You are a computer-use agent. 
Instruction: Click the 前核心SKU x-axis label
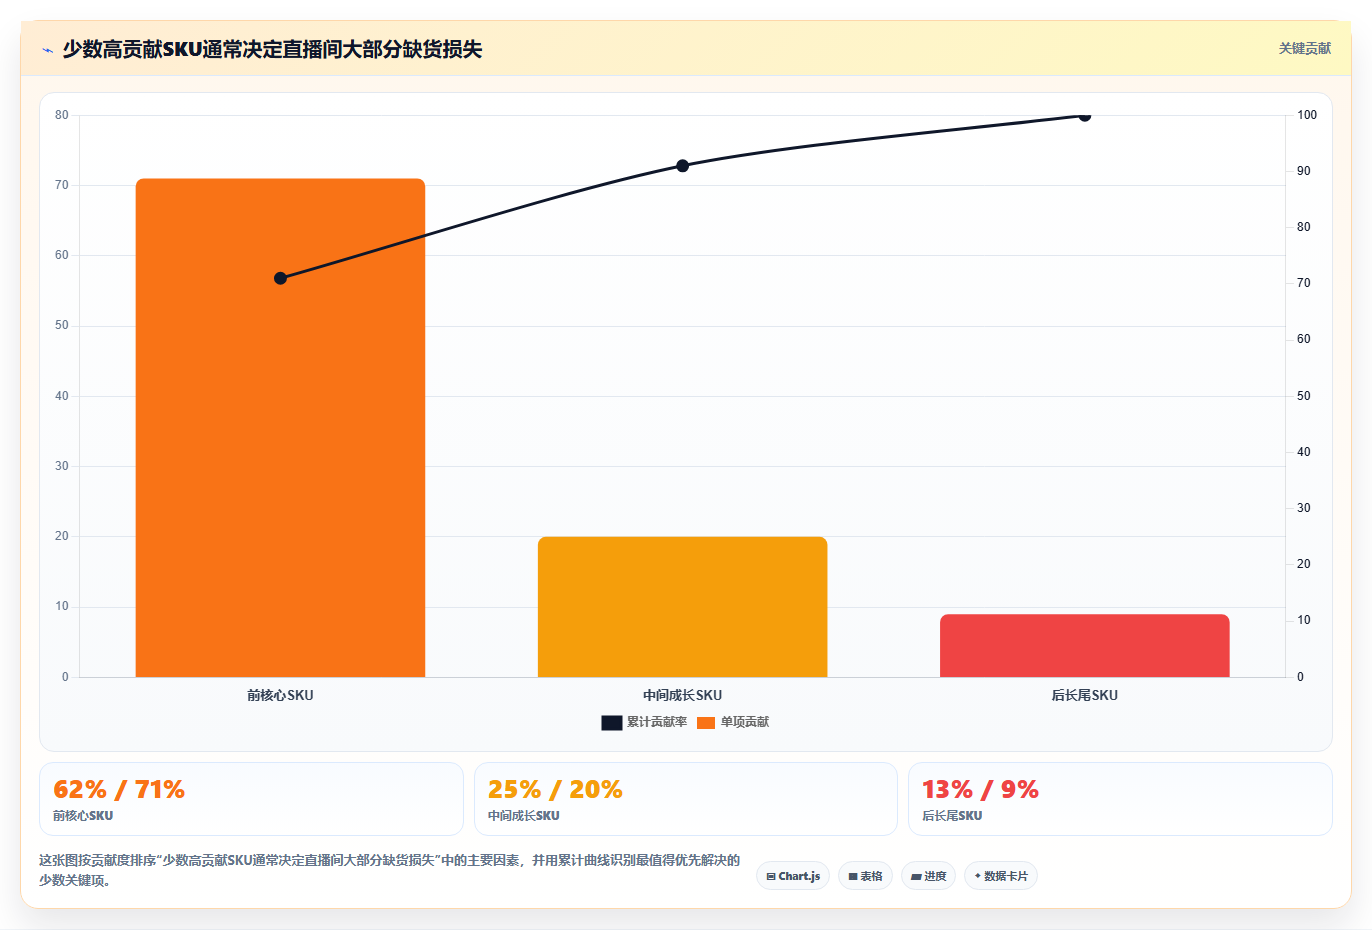click(x=280, y=695)
